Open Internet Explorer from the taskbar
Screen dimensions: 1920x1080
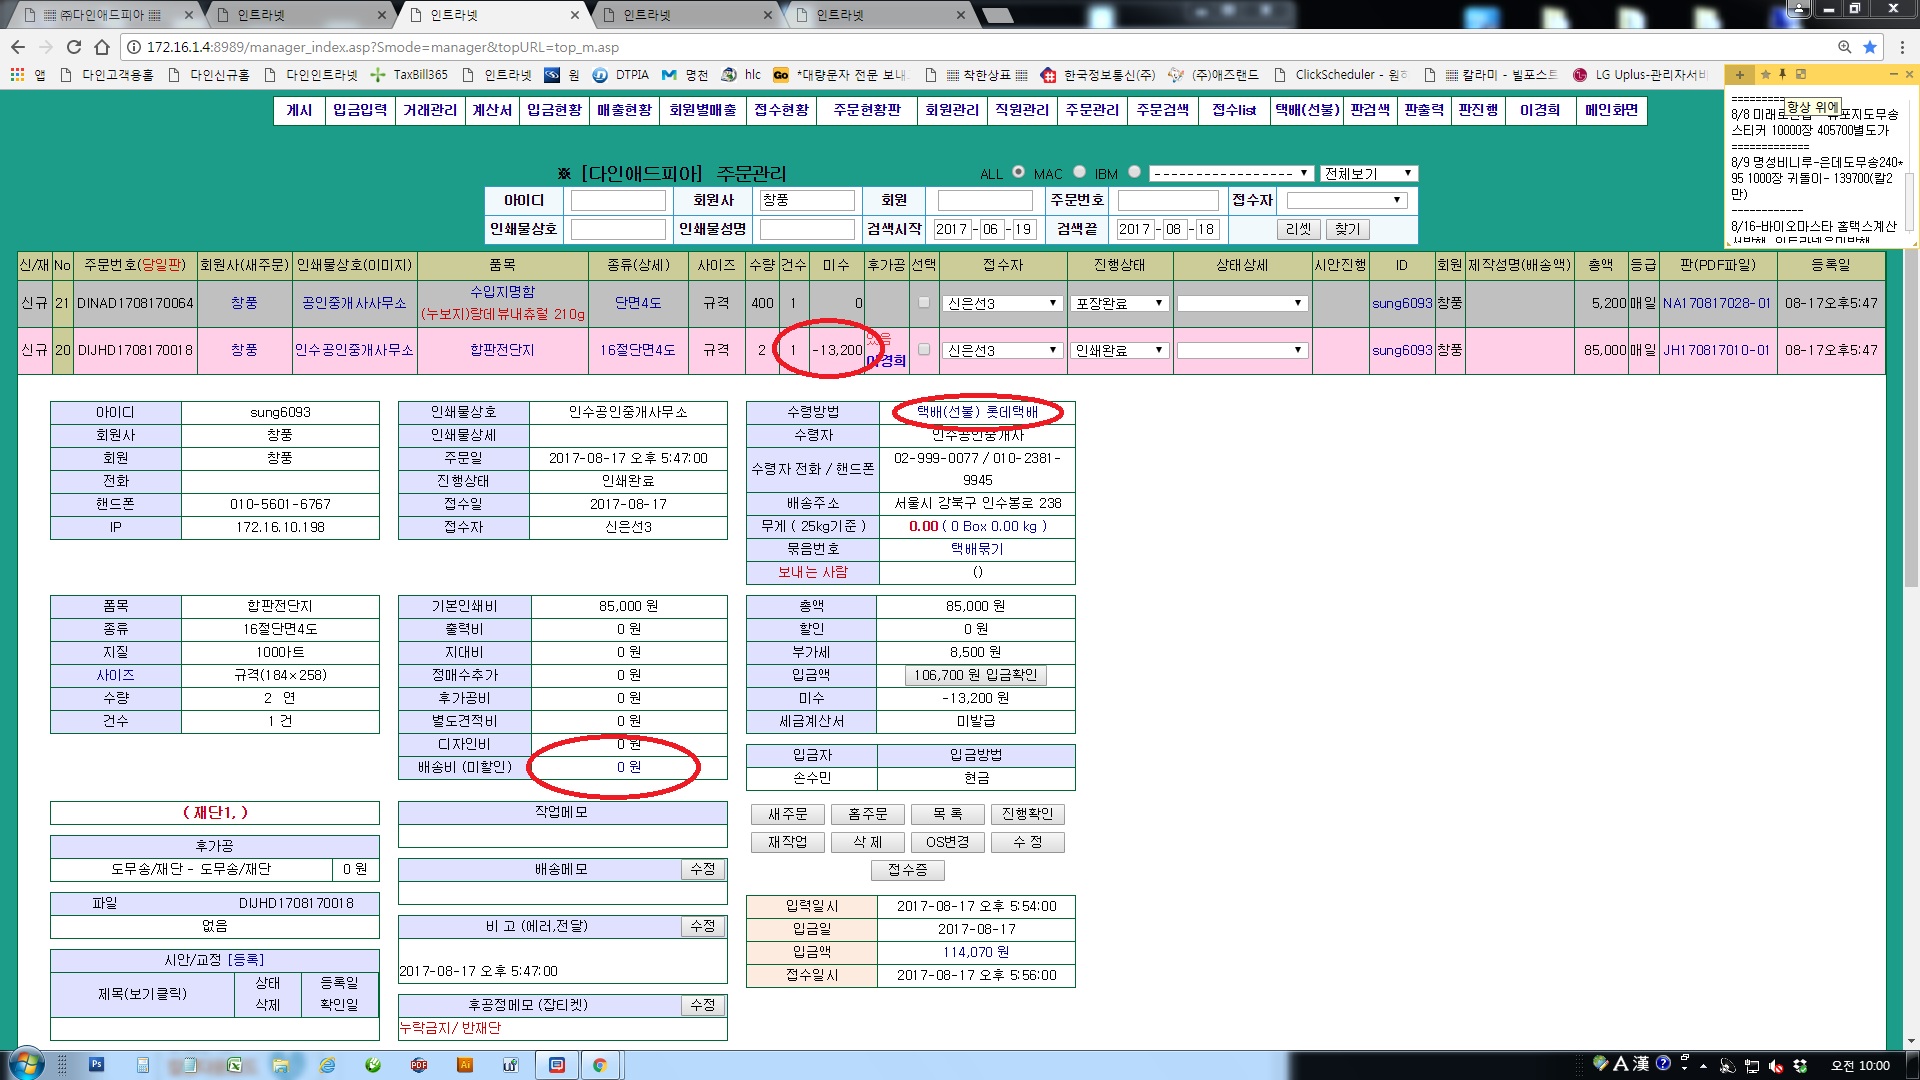coord(327,1065)
